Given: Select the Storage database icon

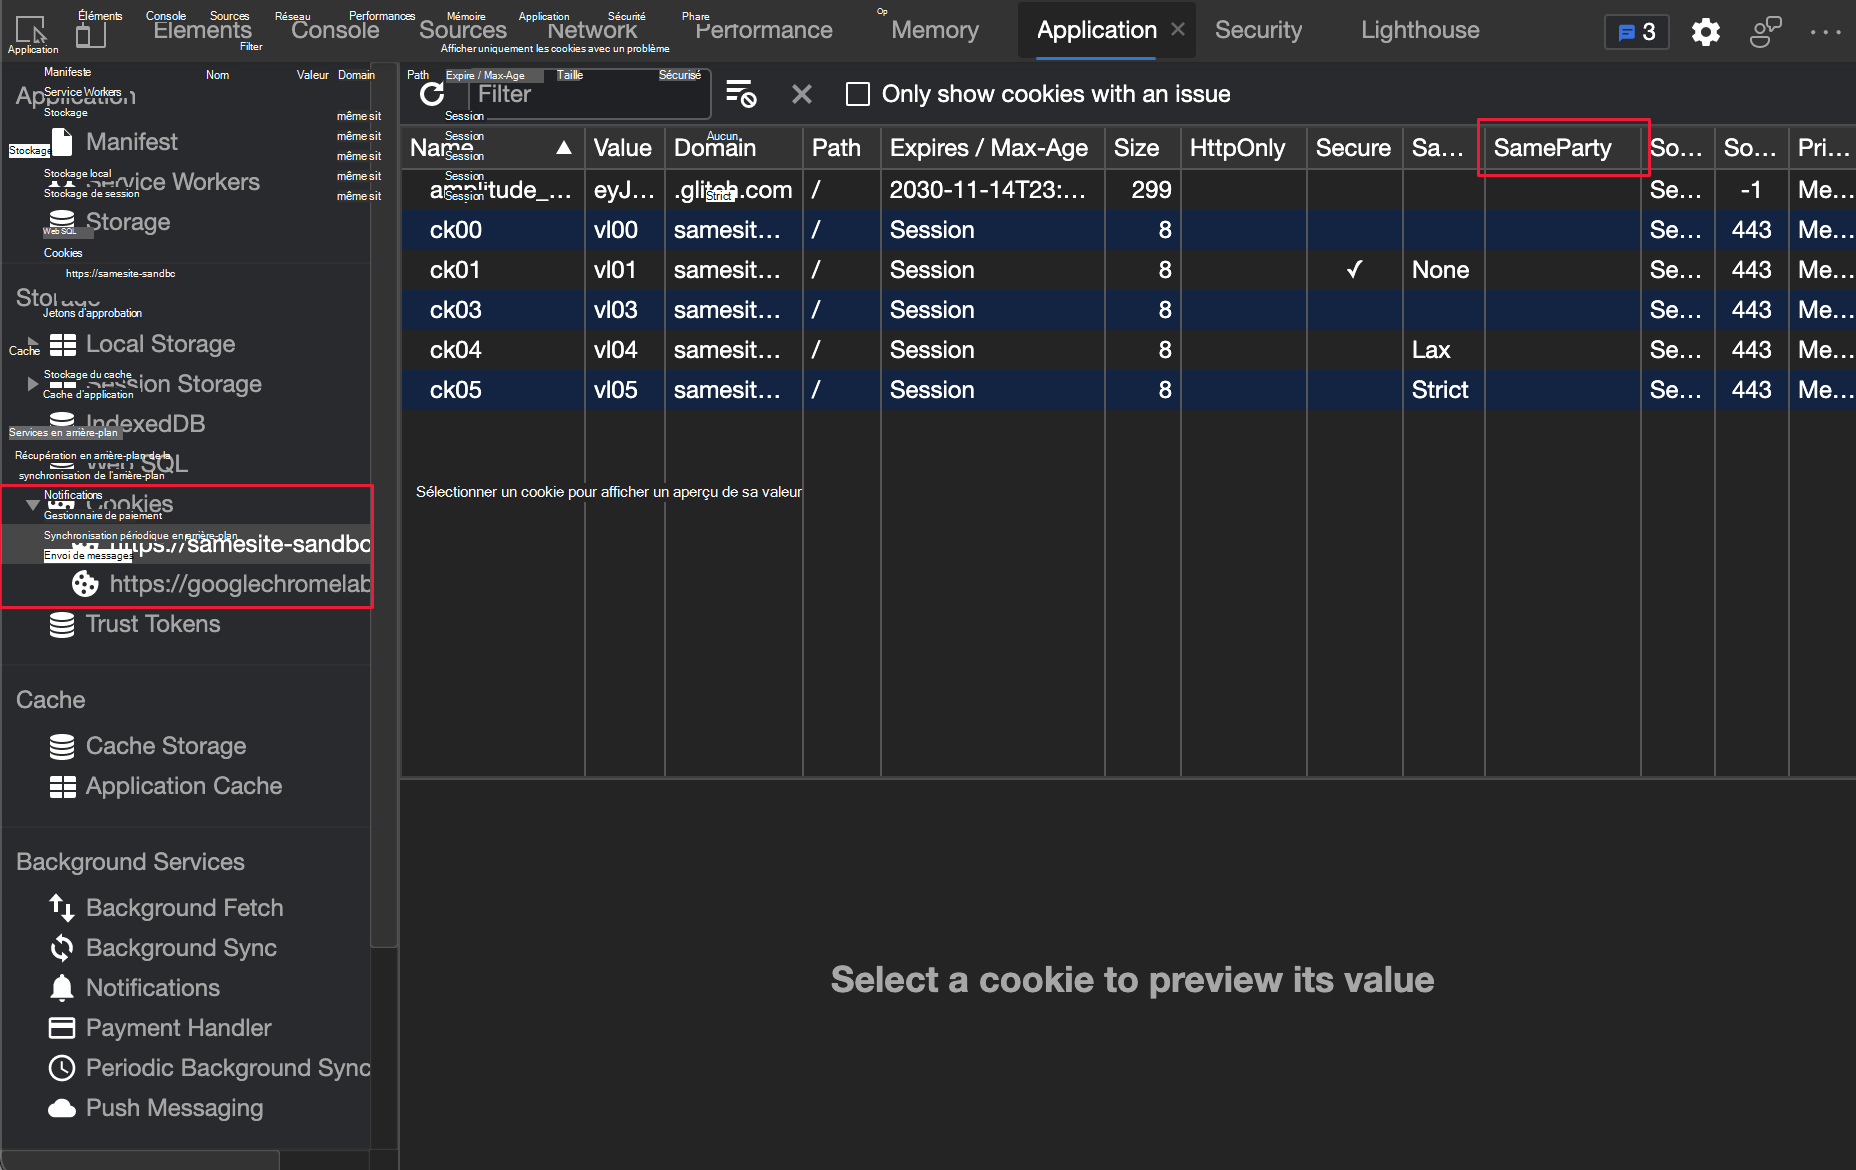Looking at the screenshot, I should [62, 222].
